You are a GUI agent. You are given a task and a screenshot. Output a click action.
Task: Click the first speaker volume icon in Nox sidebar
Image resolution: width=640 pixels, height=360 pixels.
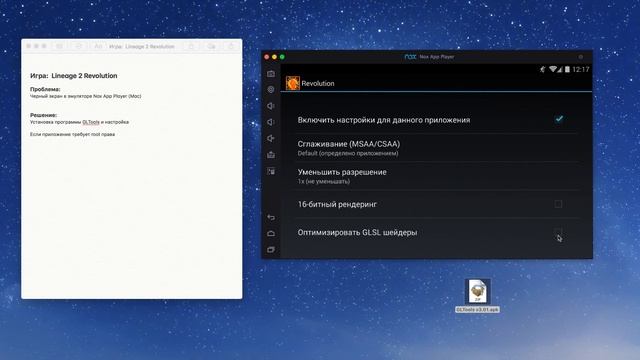(271, 106)
